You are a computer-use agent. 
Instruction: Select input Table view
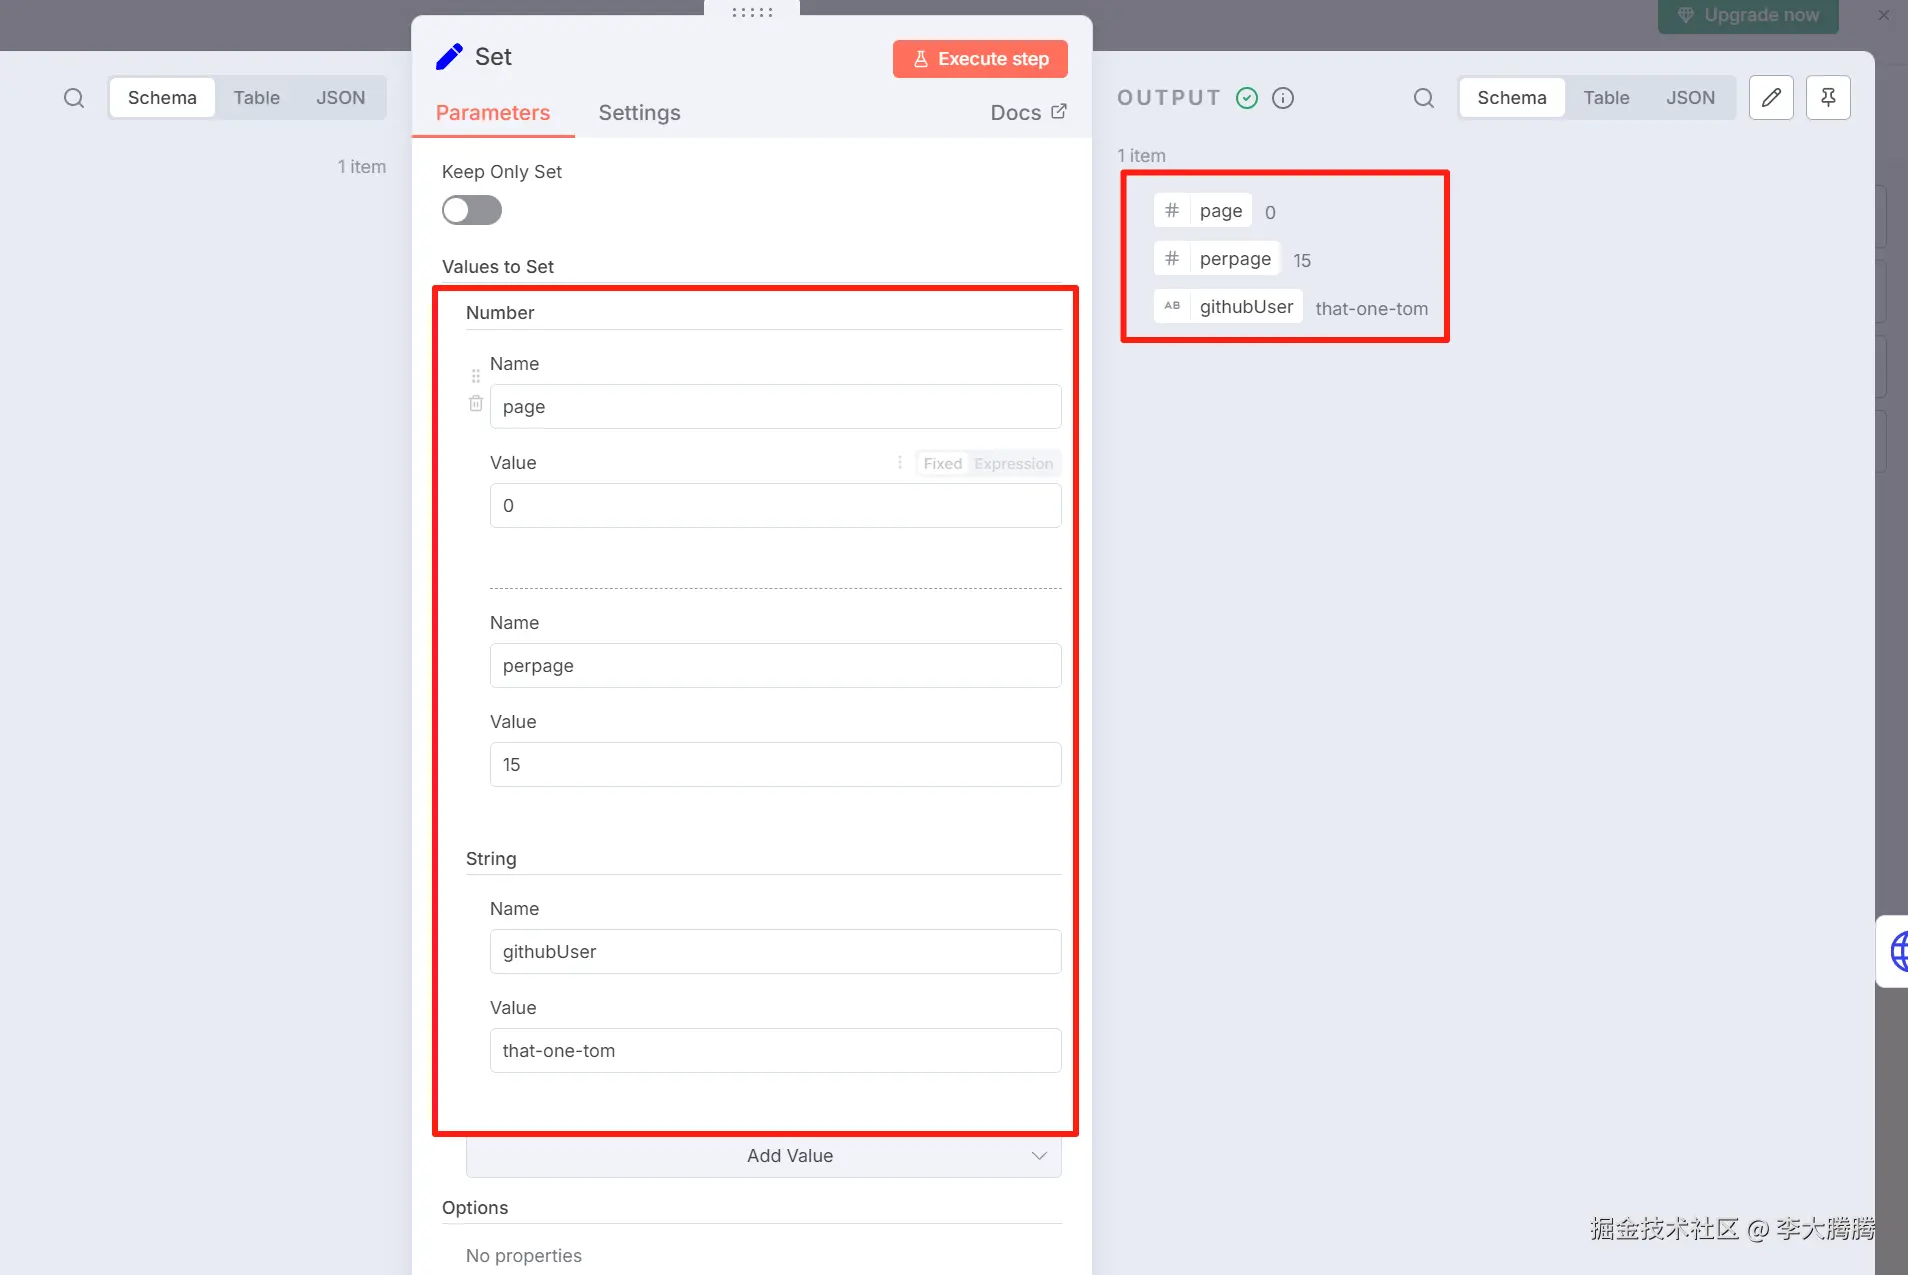pyautogui.click(x=257, y=98)
